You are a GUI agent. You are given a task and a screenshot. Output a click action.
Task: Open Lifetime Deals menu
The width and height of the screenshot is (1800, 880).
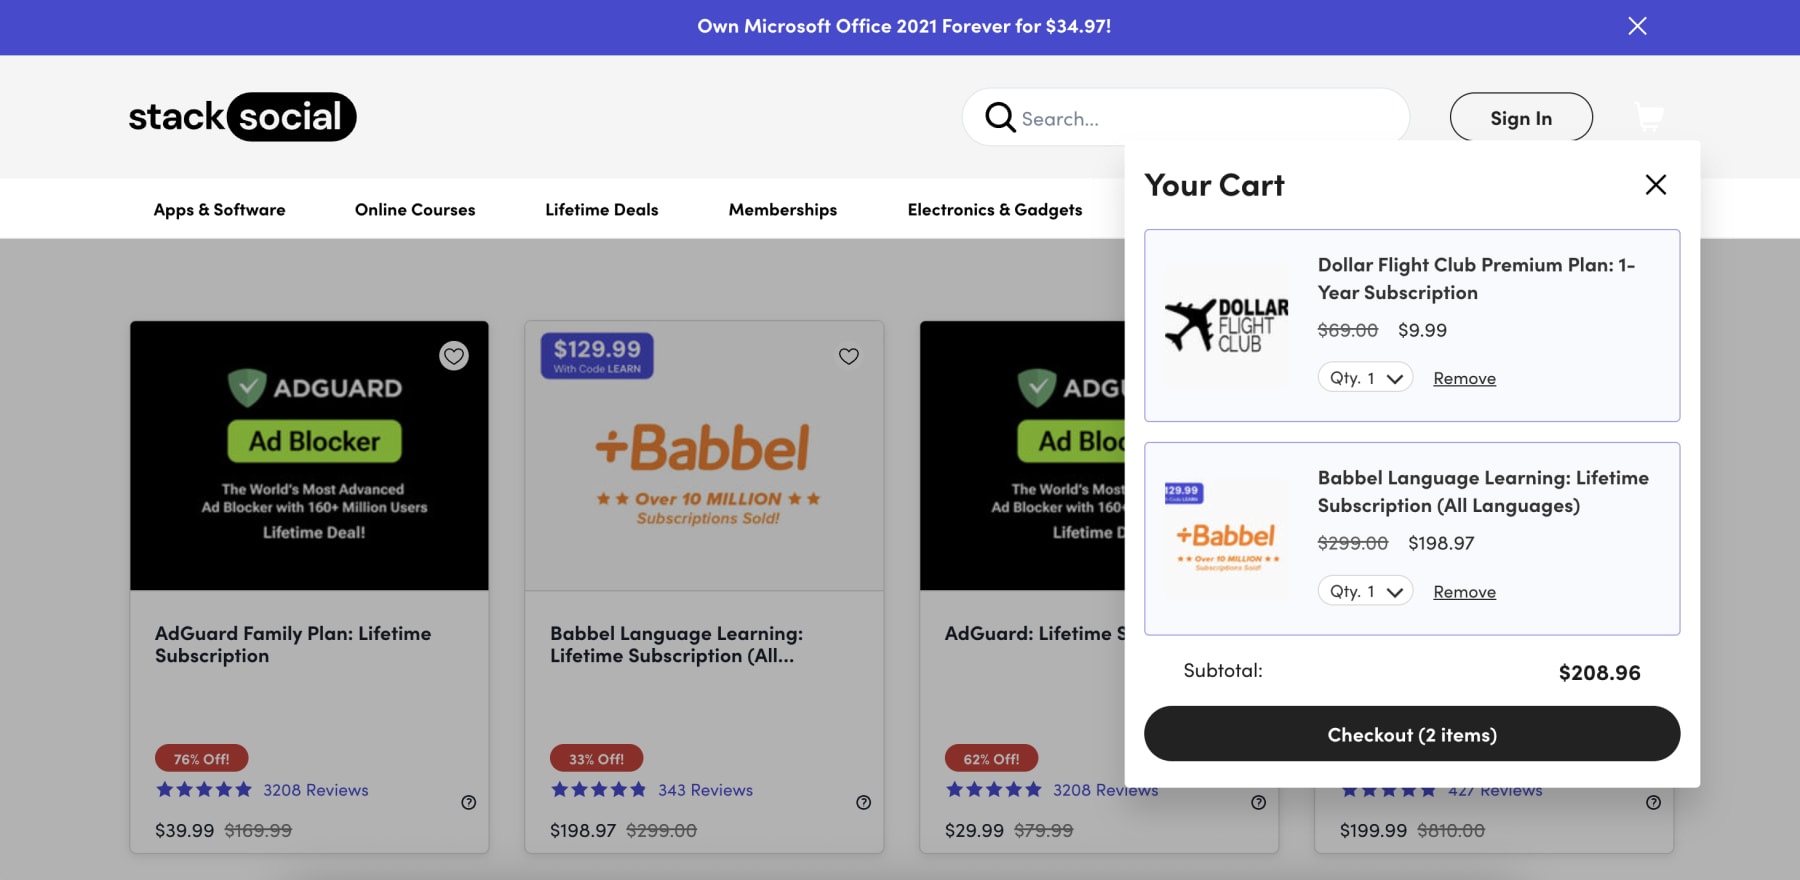[602, 209]
